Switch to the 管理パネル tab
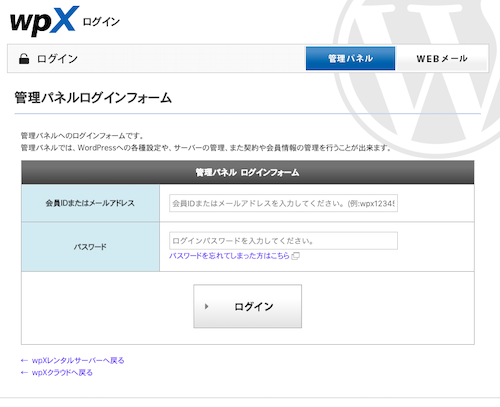Screen dimensions: 500x407 tap(350, 58)
